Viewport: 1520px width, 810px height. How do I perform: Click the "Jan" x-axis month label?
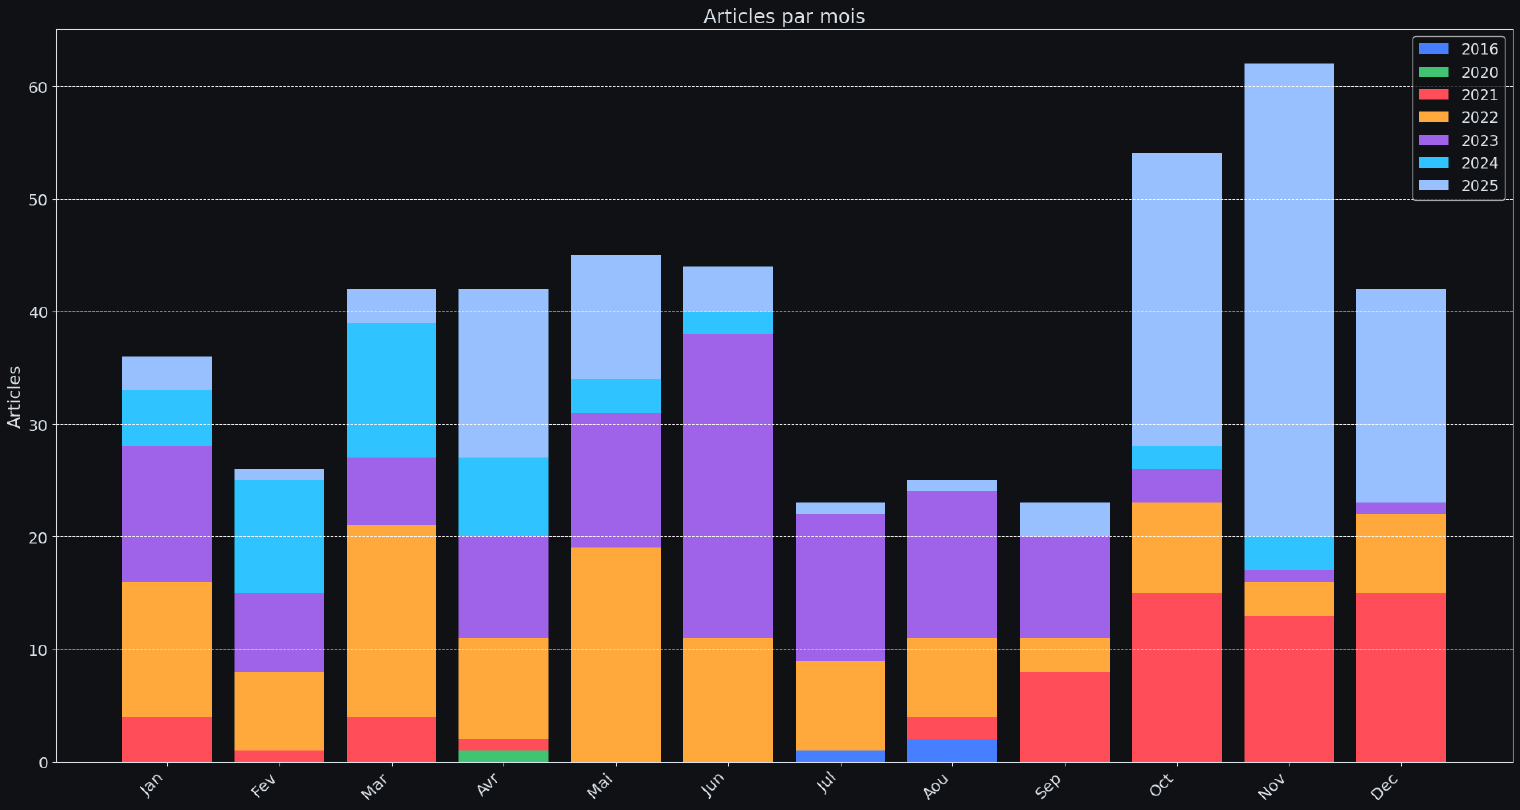(152, 785)
